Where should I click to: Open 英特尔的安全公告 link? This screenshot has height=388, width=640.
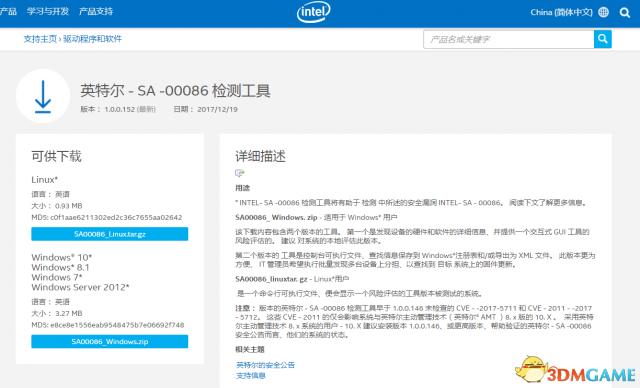tap(265, 365)
